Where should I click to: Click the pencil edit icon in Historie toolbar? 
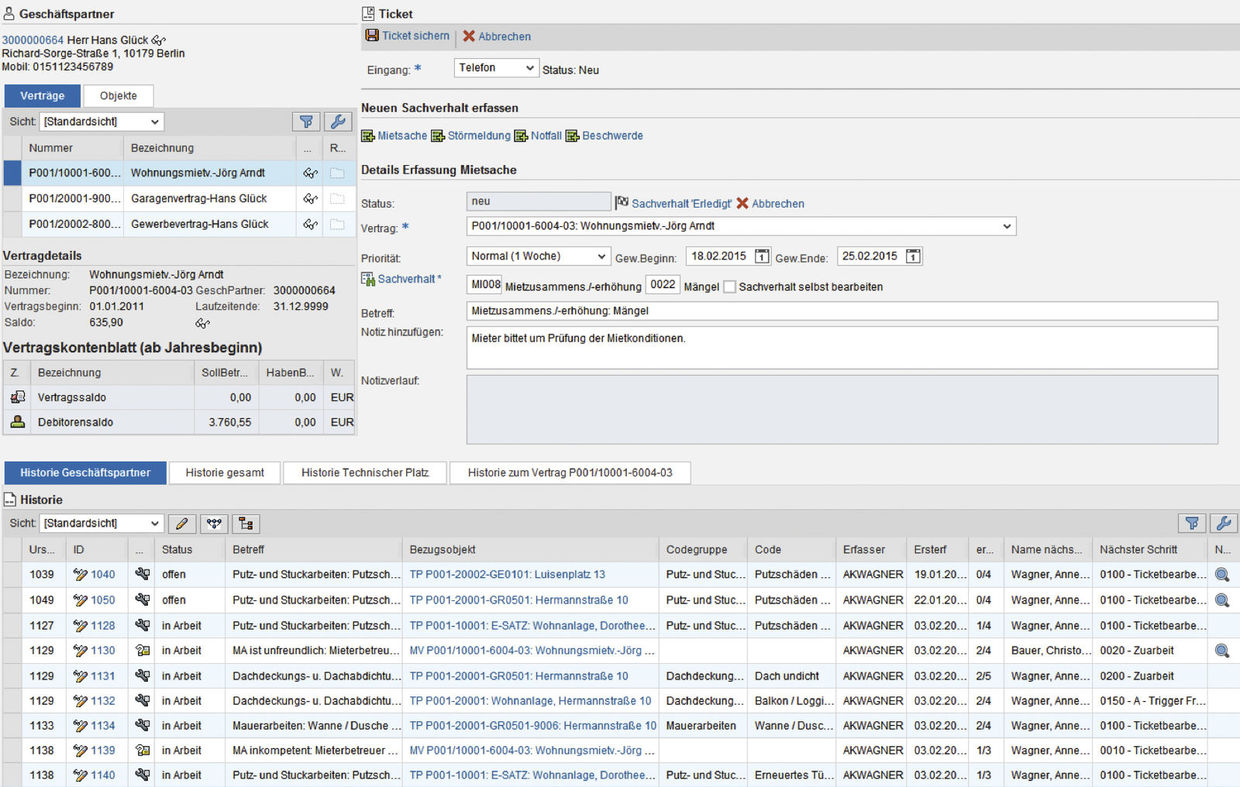(x=182, y=524)
